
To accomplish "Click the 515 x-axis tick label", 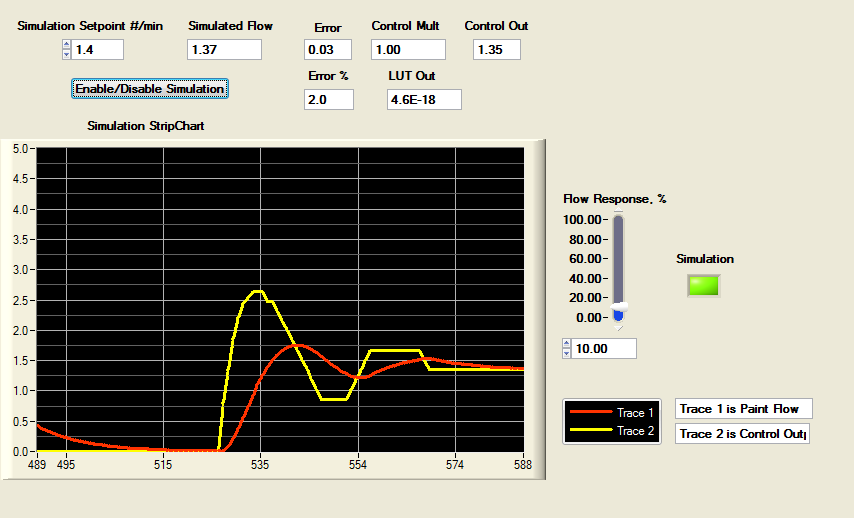I will (x=163, y=465).
